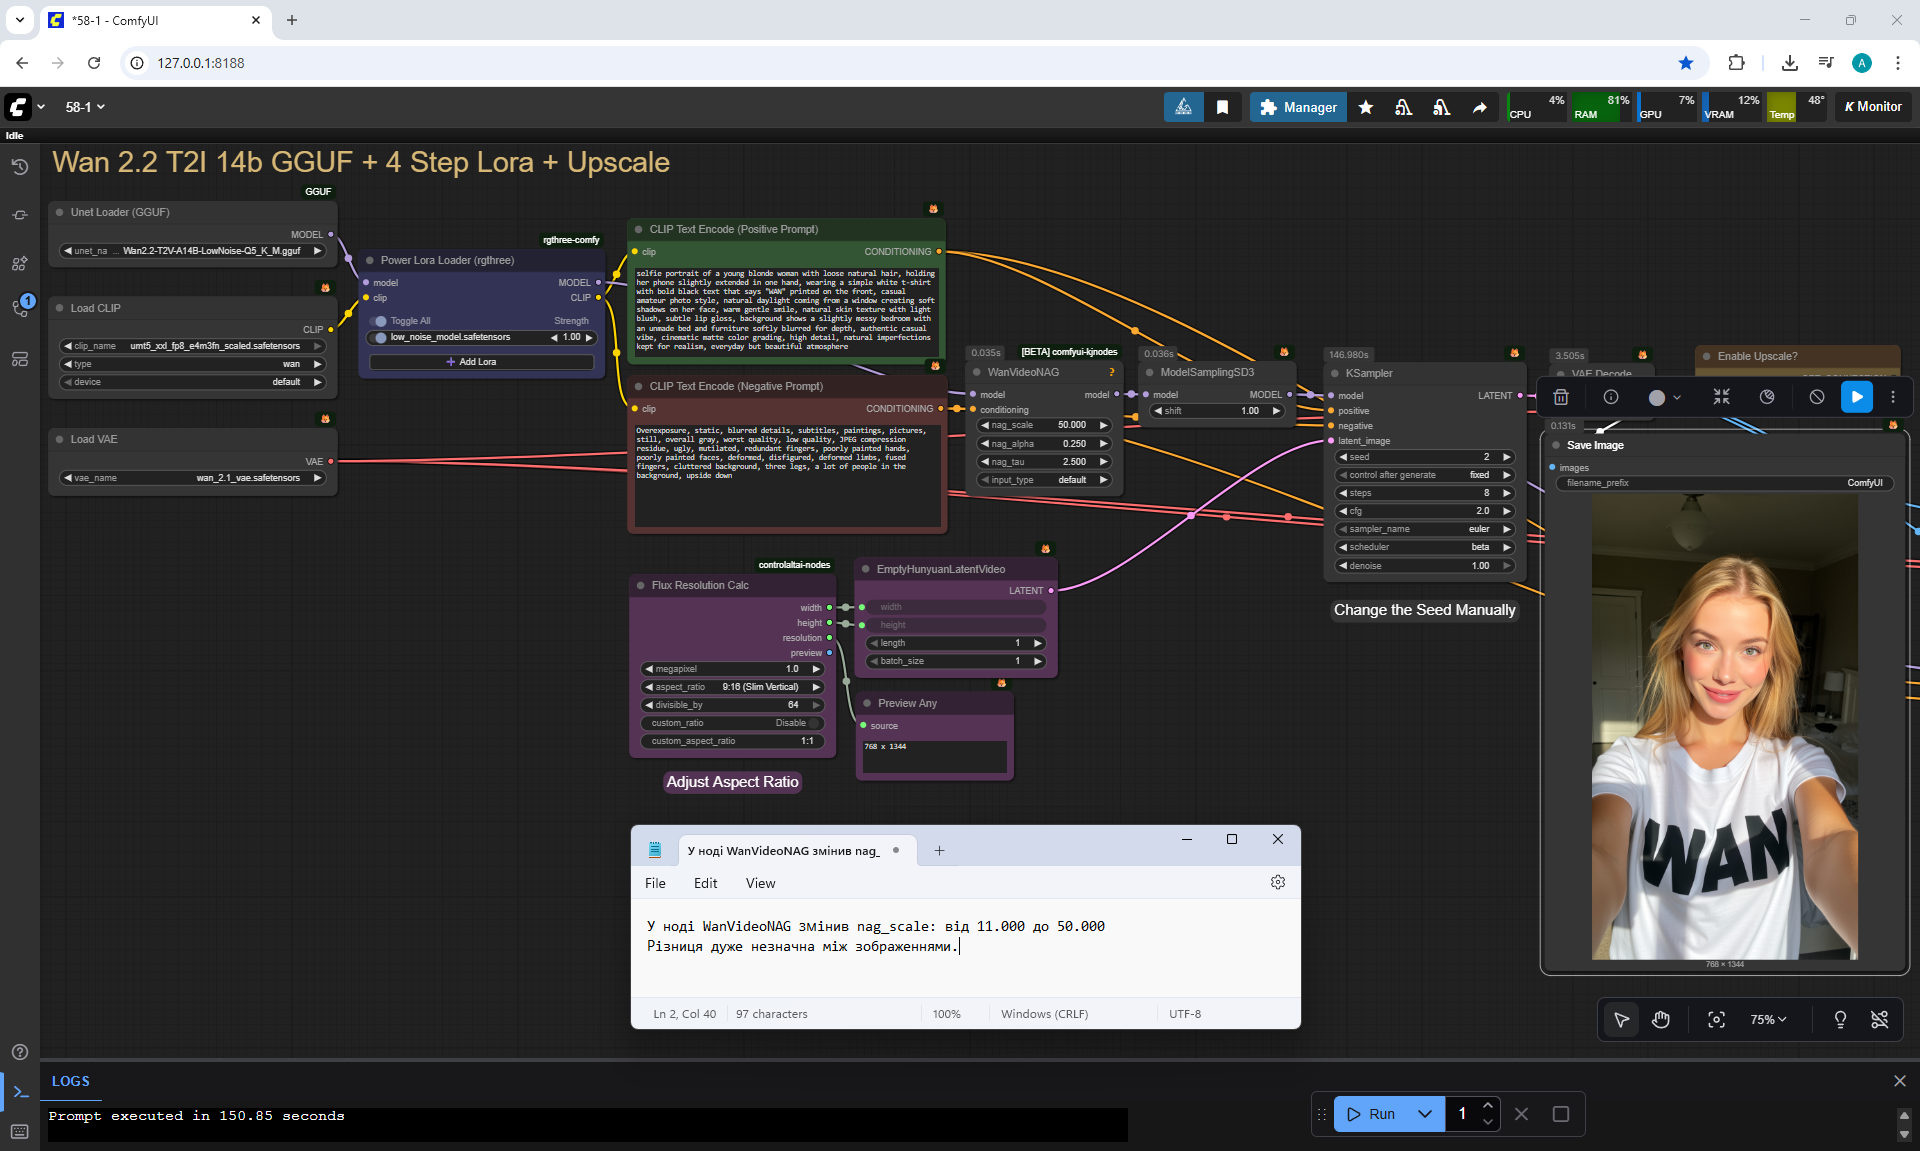Viewport: 1920px width, 1151px height.
Task: Click the collapse node arrows icon
Action: 1721,397
